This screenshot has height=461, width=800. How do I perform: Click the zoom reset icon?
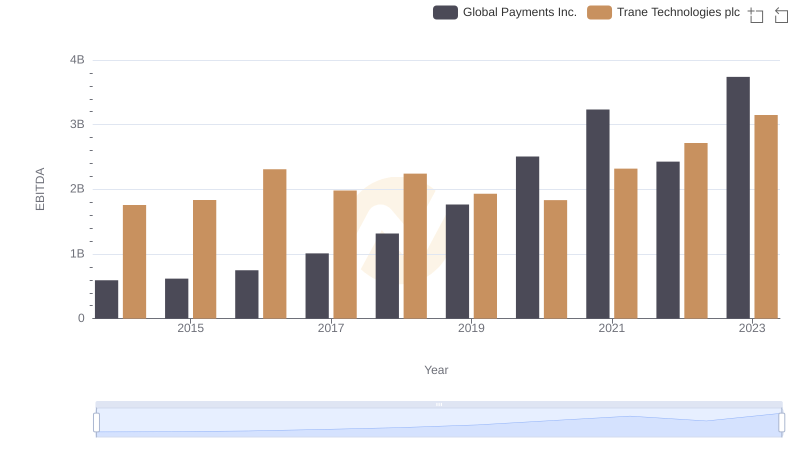pyautogui.click(x=781, y=15)
